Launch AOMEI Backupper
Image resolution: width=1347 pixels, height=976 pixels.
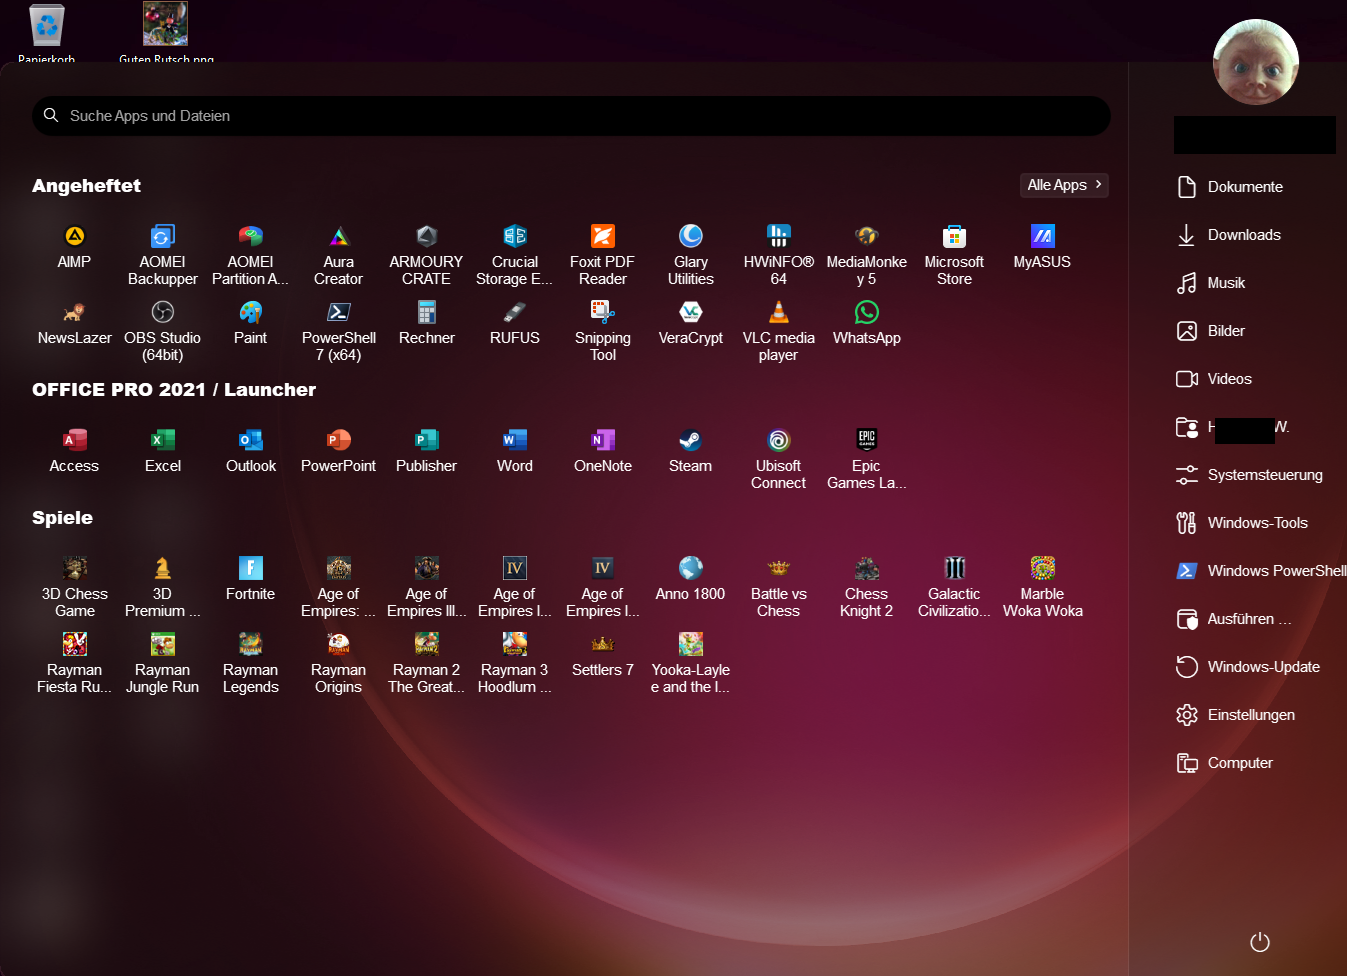tap(162, 255)
